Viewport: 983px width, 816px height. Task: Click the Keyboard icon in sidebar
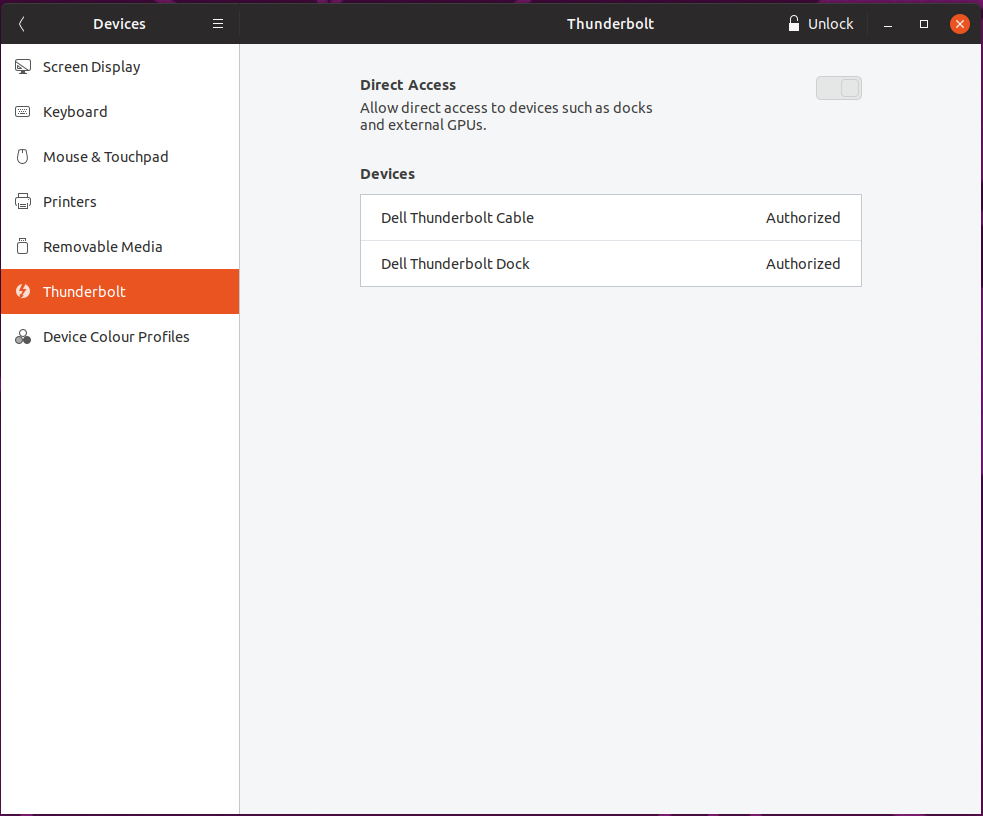(x=23, y=112)
